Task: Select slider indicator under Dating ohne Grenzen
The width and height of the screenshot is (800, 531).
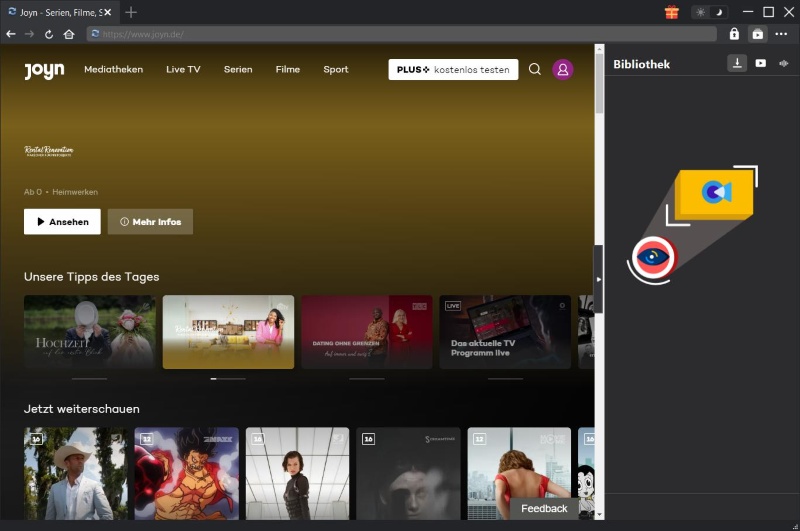Action: pos(367,379)
